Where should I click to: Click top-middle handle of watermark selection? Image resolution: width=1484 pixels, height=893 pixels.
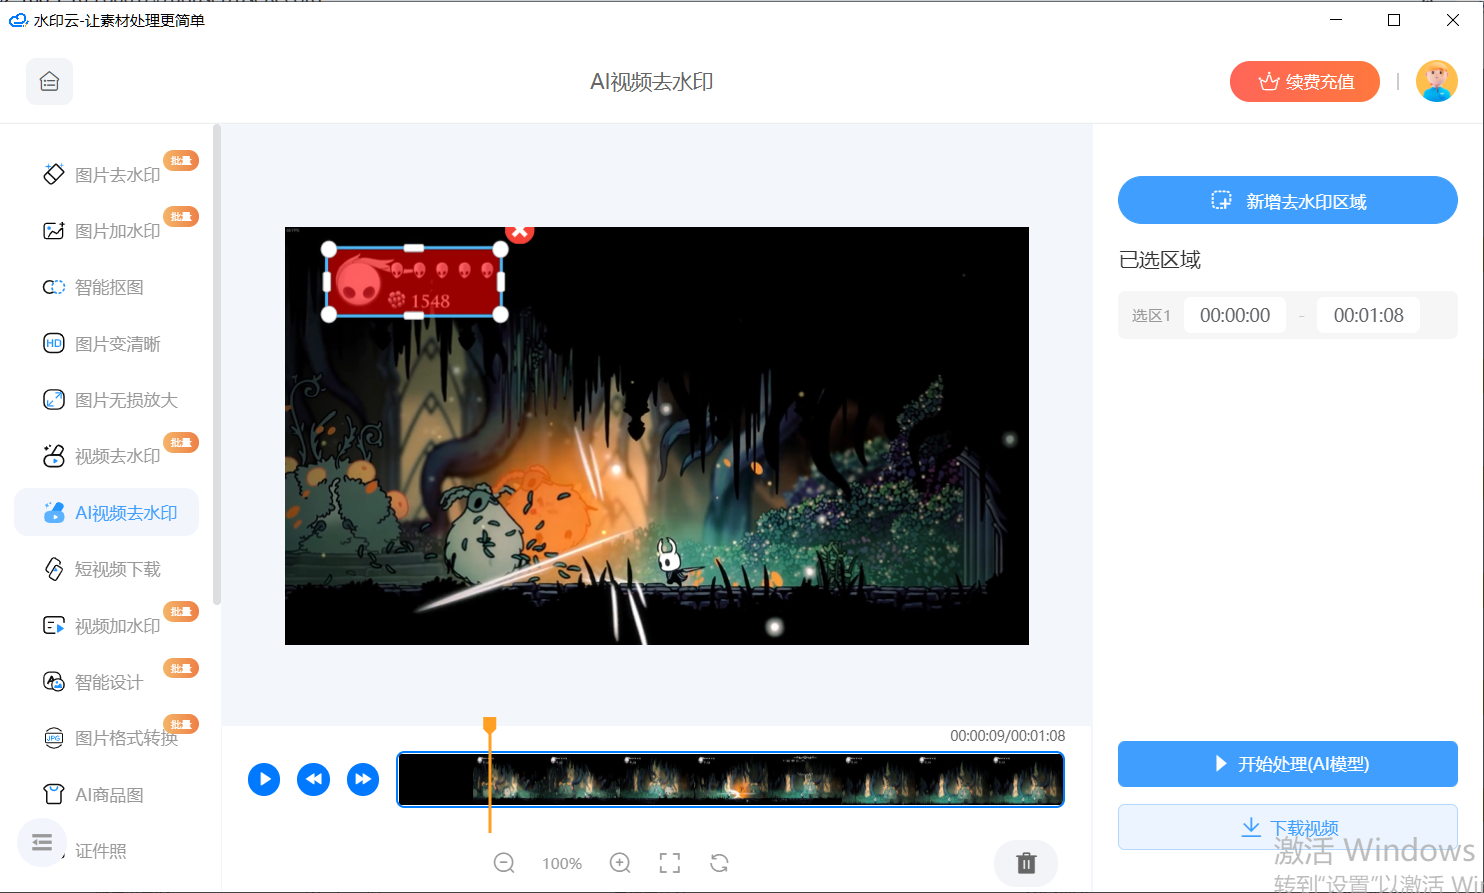[x=414, y=248]
